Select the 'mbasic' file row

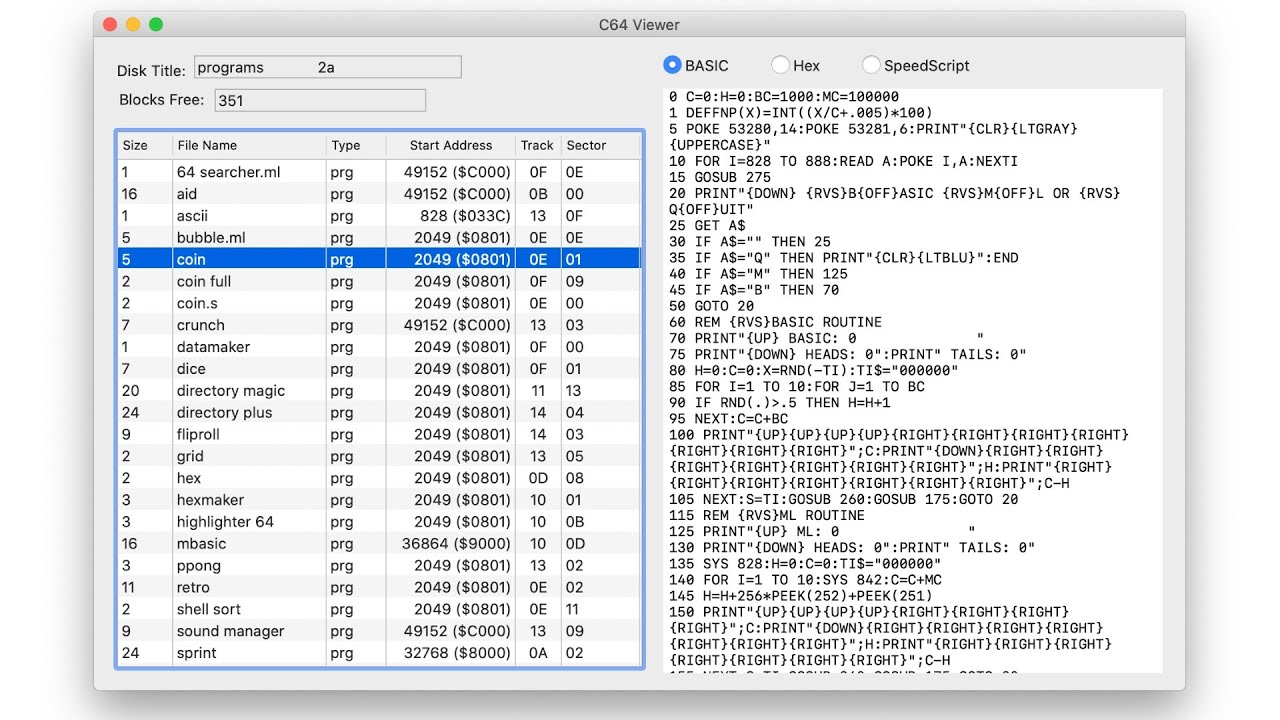pyautogui.click(x=379, y=544)
